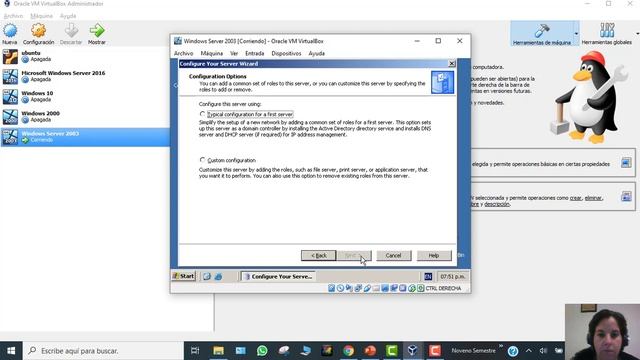Follow the 'crear' link
This screenshot has width=640, height=360.
(x=576, y=198)
